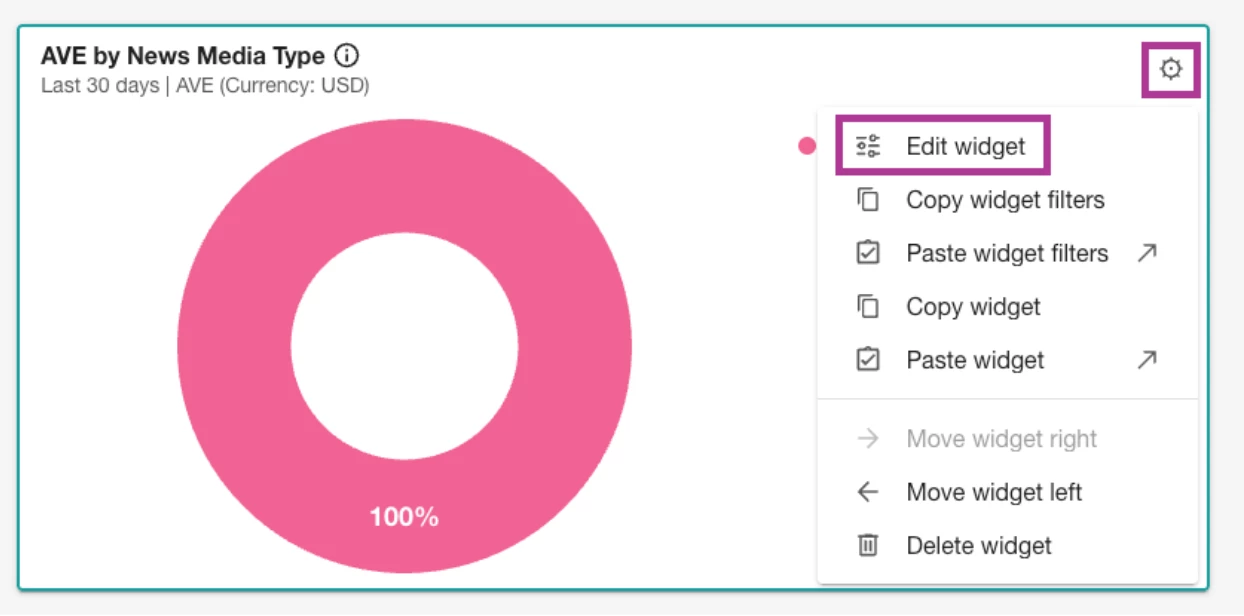Click the Delete widget trash icon

pos(868,545)
